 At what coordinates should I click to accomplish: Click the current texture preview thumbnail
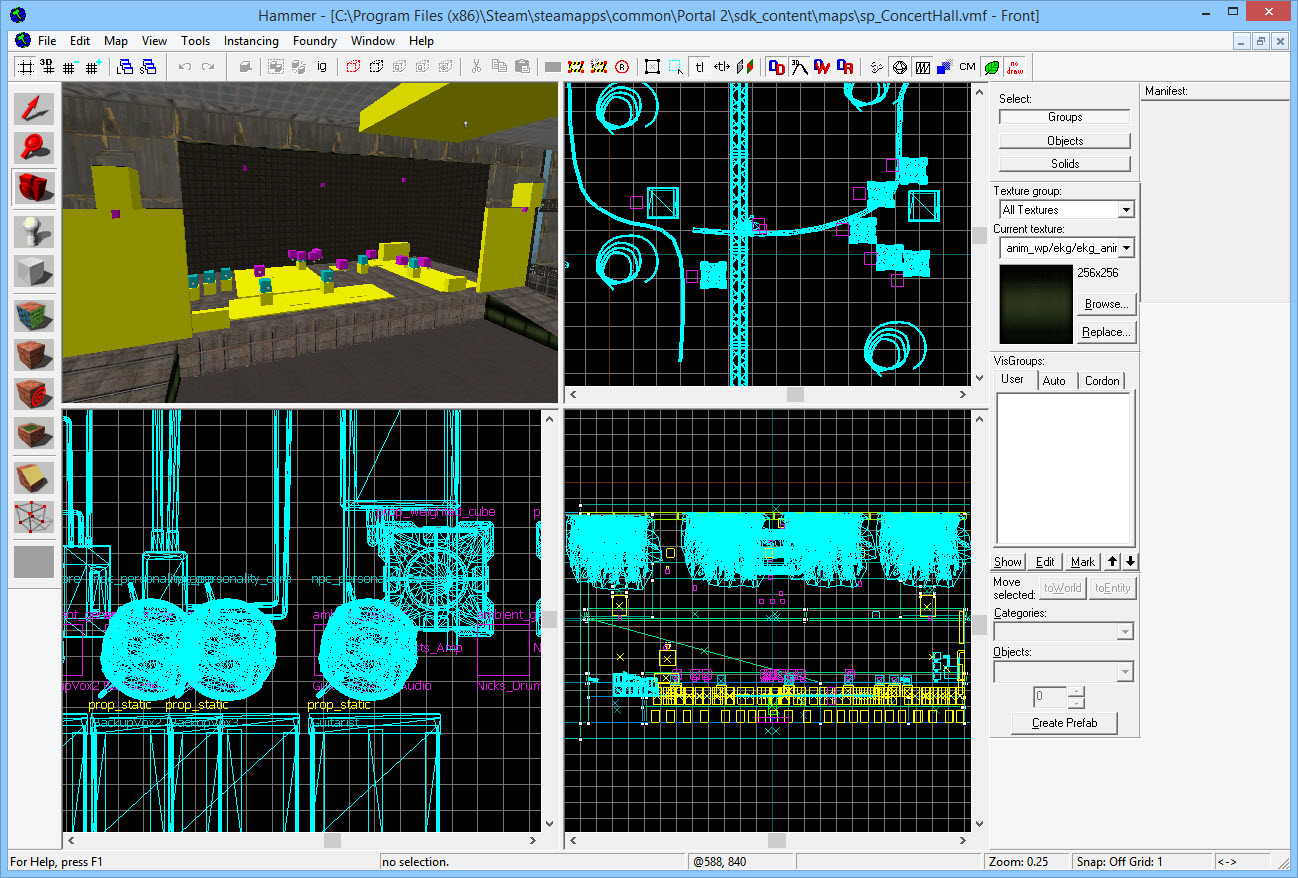pyautogui.click(x=1035, y=304)
